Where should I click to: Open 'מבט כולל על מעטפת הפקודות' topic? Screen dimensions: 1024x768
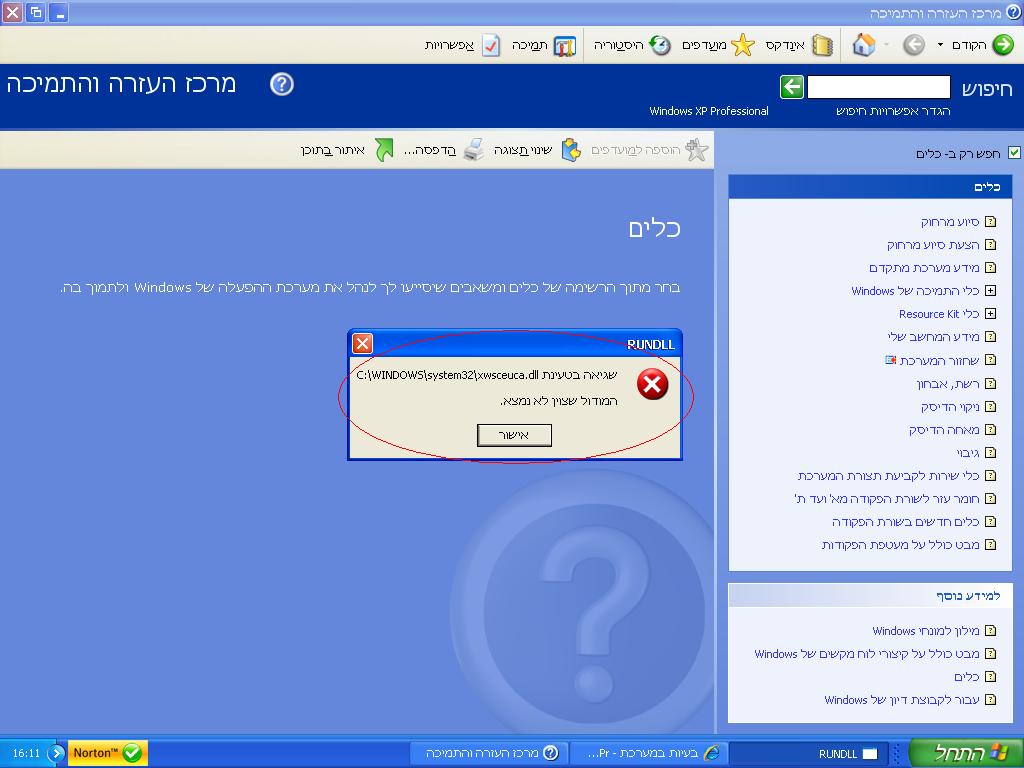[901, 545]
